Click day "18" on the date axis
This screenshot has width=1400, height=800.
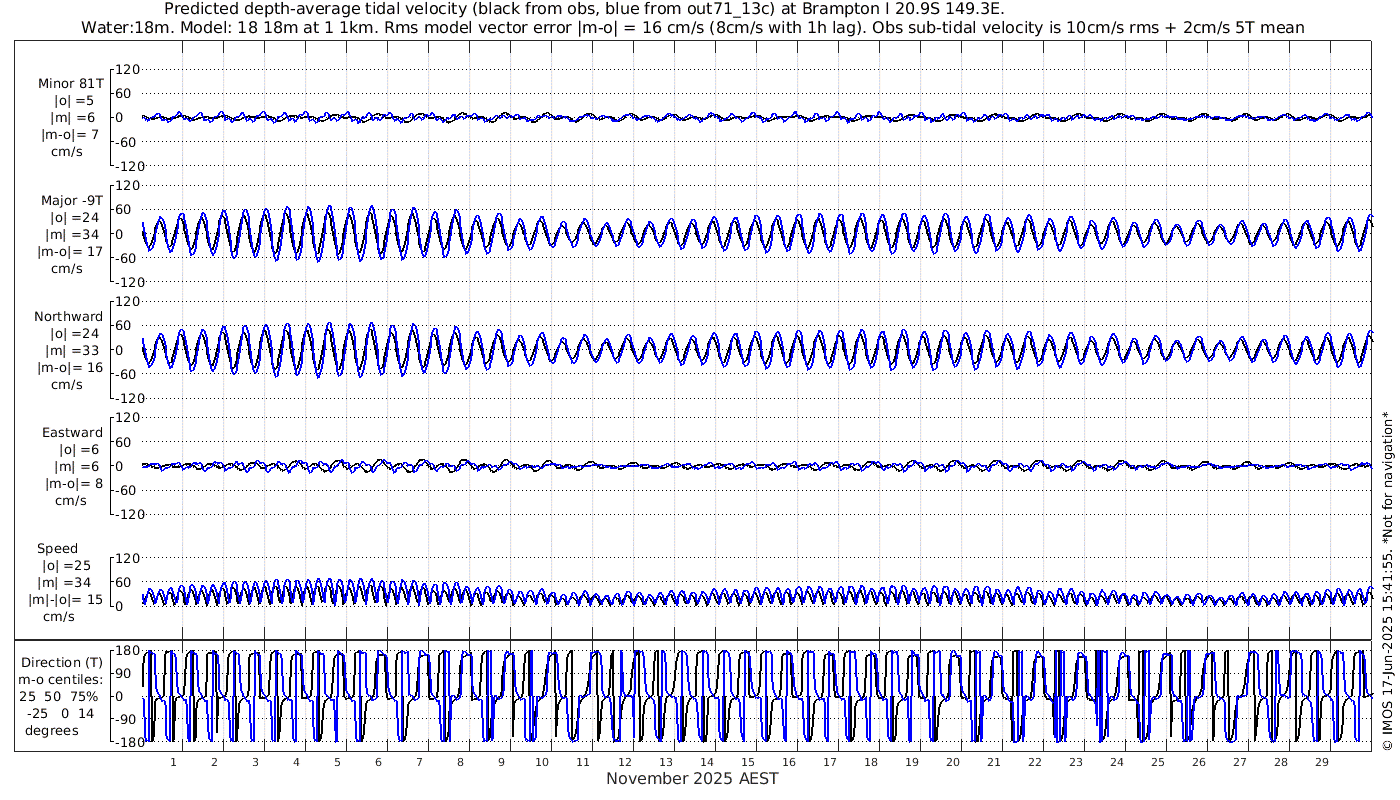870,761
